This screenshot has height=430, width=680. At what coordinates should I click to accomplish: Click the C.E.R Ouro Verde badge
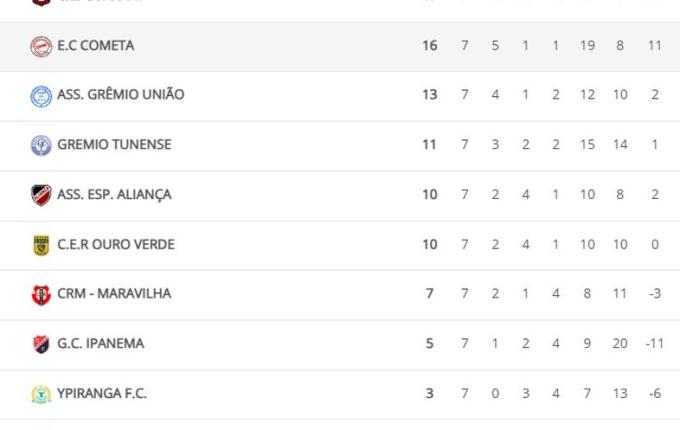coord(41,245)
